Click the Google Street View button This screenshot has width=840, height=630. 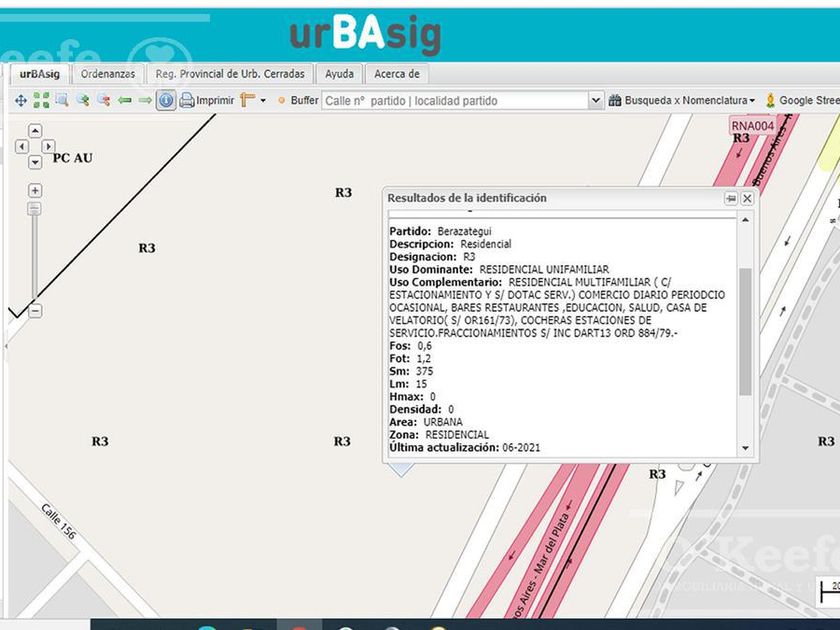(x=802, y=100)
